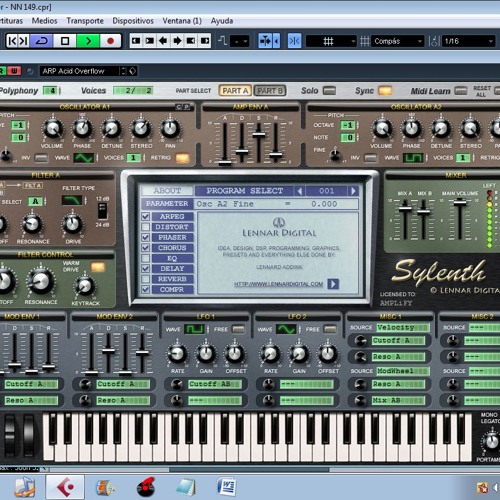Select PART B
500x500 pixels.
(270, 91)
